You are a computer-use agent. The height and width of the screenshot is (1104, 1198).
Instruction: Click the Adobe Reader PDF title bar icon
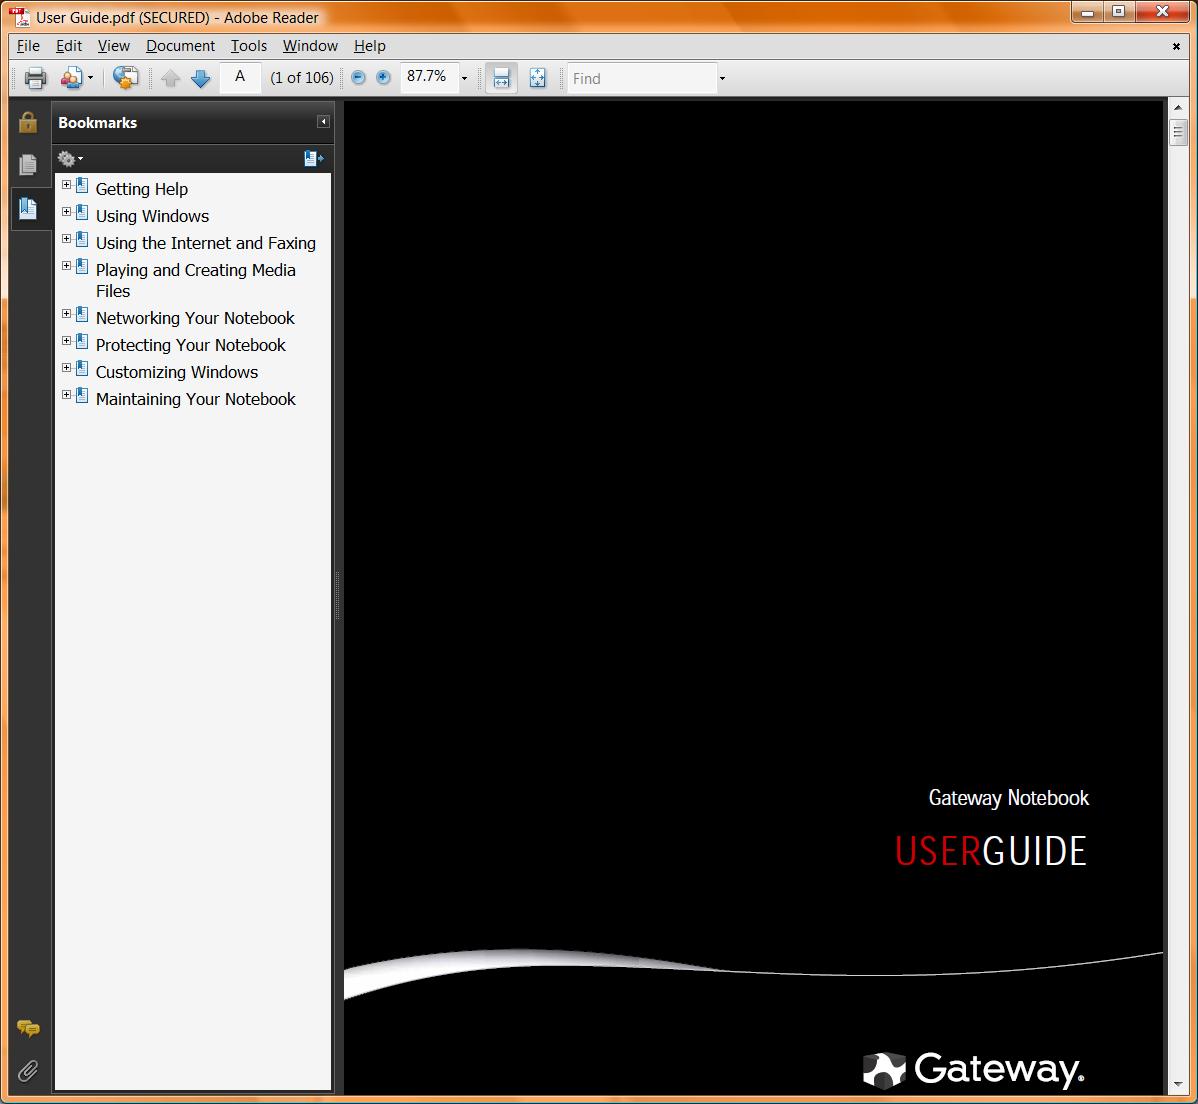tap(19, 16)
